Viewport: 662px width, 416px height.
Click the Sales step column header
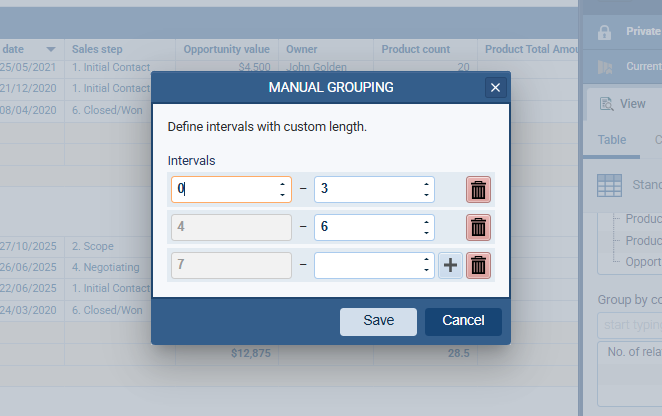point(96,49)
